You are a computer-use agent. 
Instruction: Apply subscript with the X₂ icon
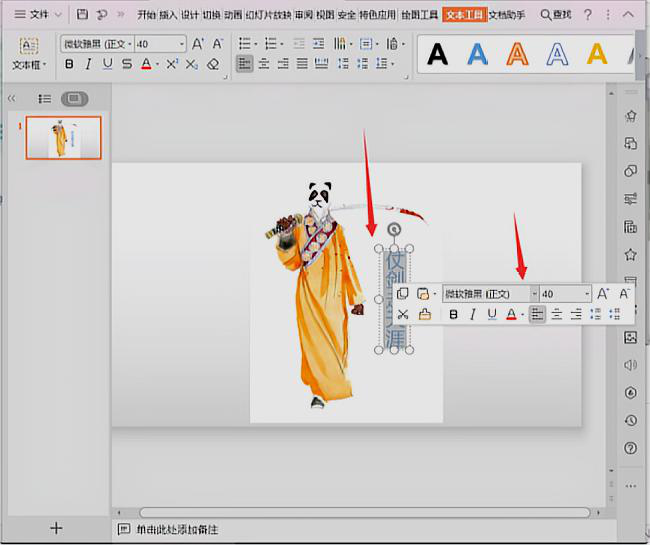192,64
